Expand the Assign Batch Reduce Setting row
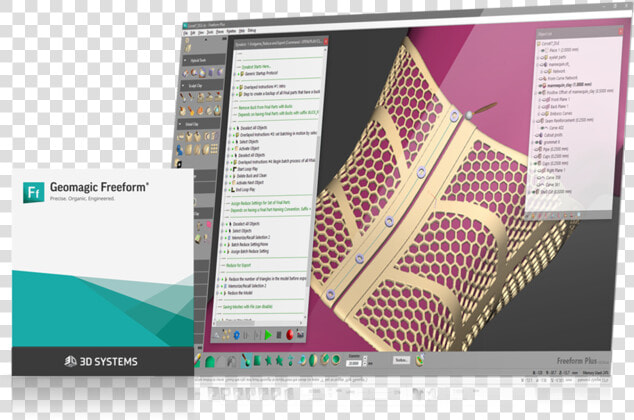 click(221, 252)
